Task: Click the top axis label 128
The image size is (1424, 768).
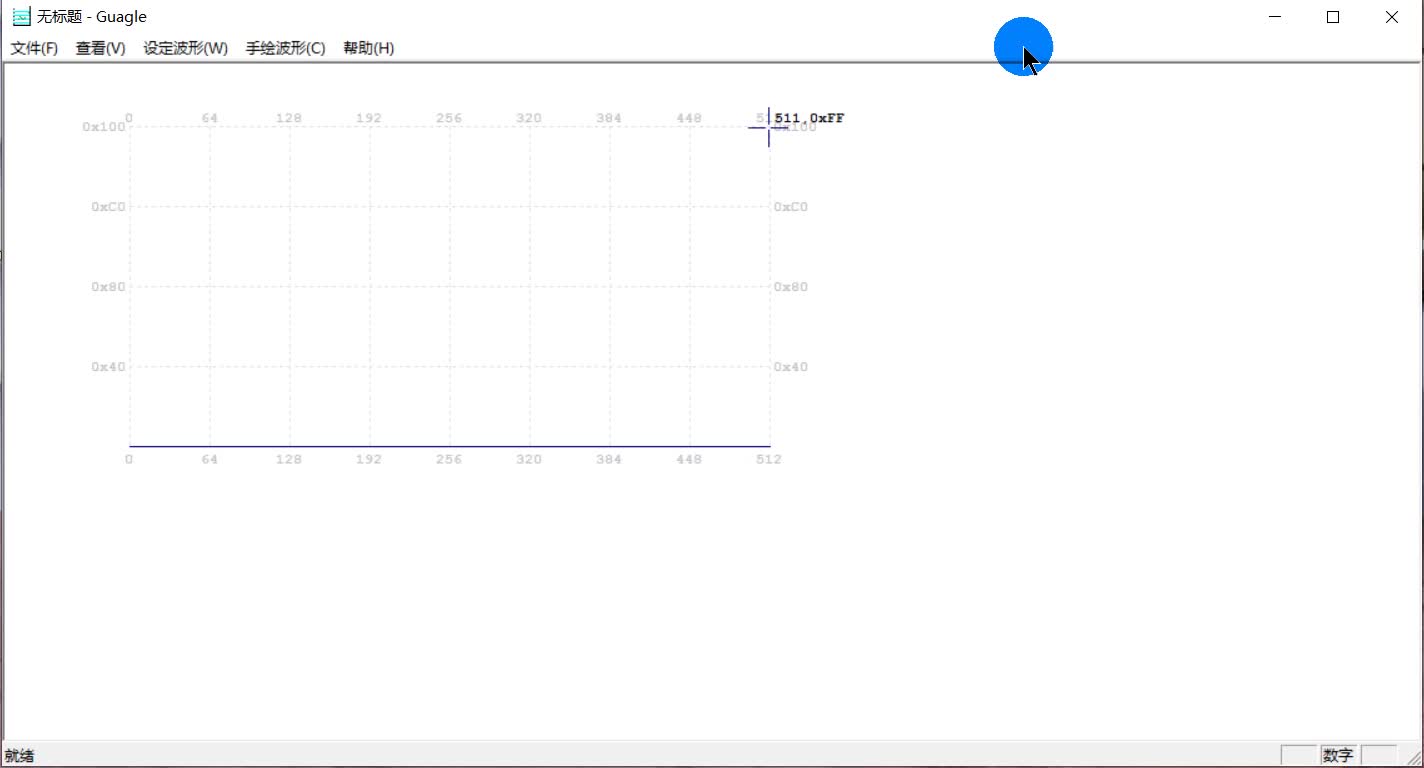Action: [289, 118]
